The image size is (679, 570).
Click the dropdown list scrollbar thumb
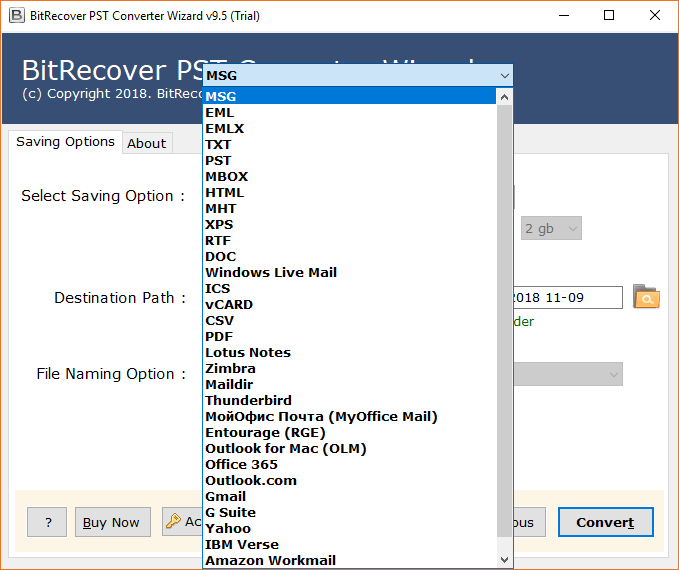504,321
